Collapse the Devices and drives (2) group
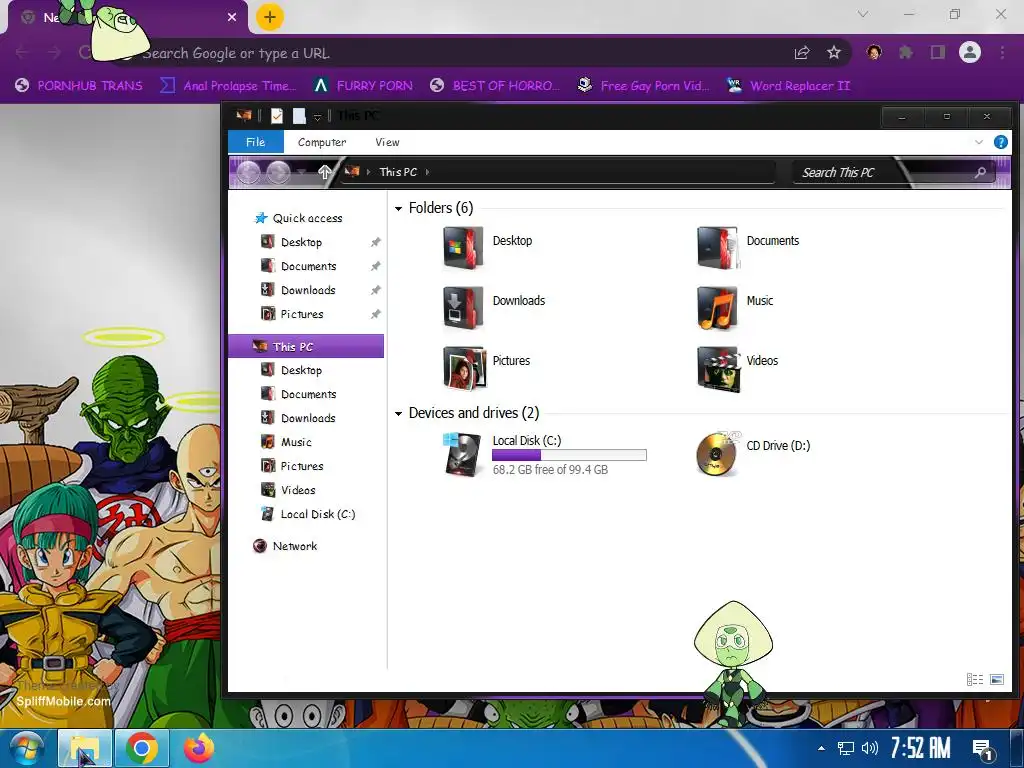 tap(398, 414)
